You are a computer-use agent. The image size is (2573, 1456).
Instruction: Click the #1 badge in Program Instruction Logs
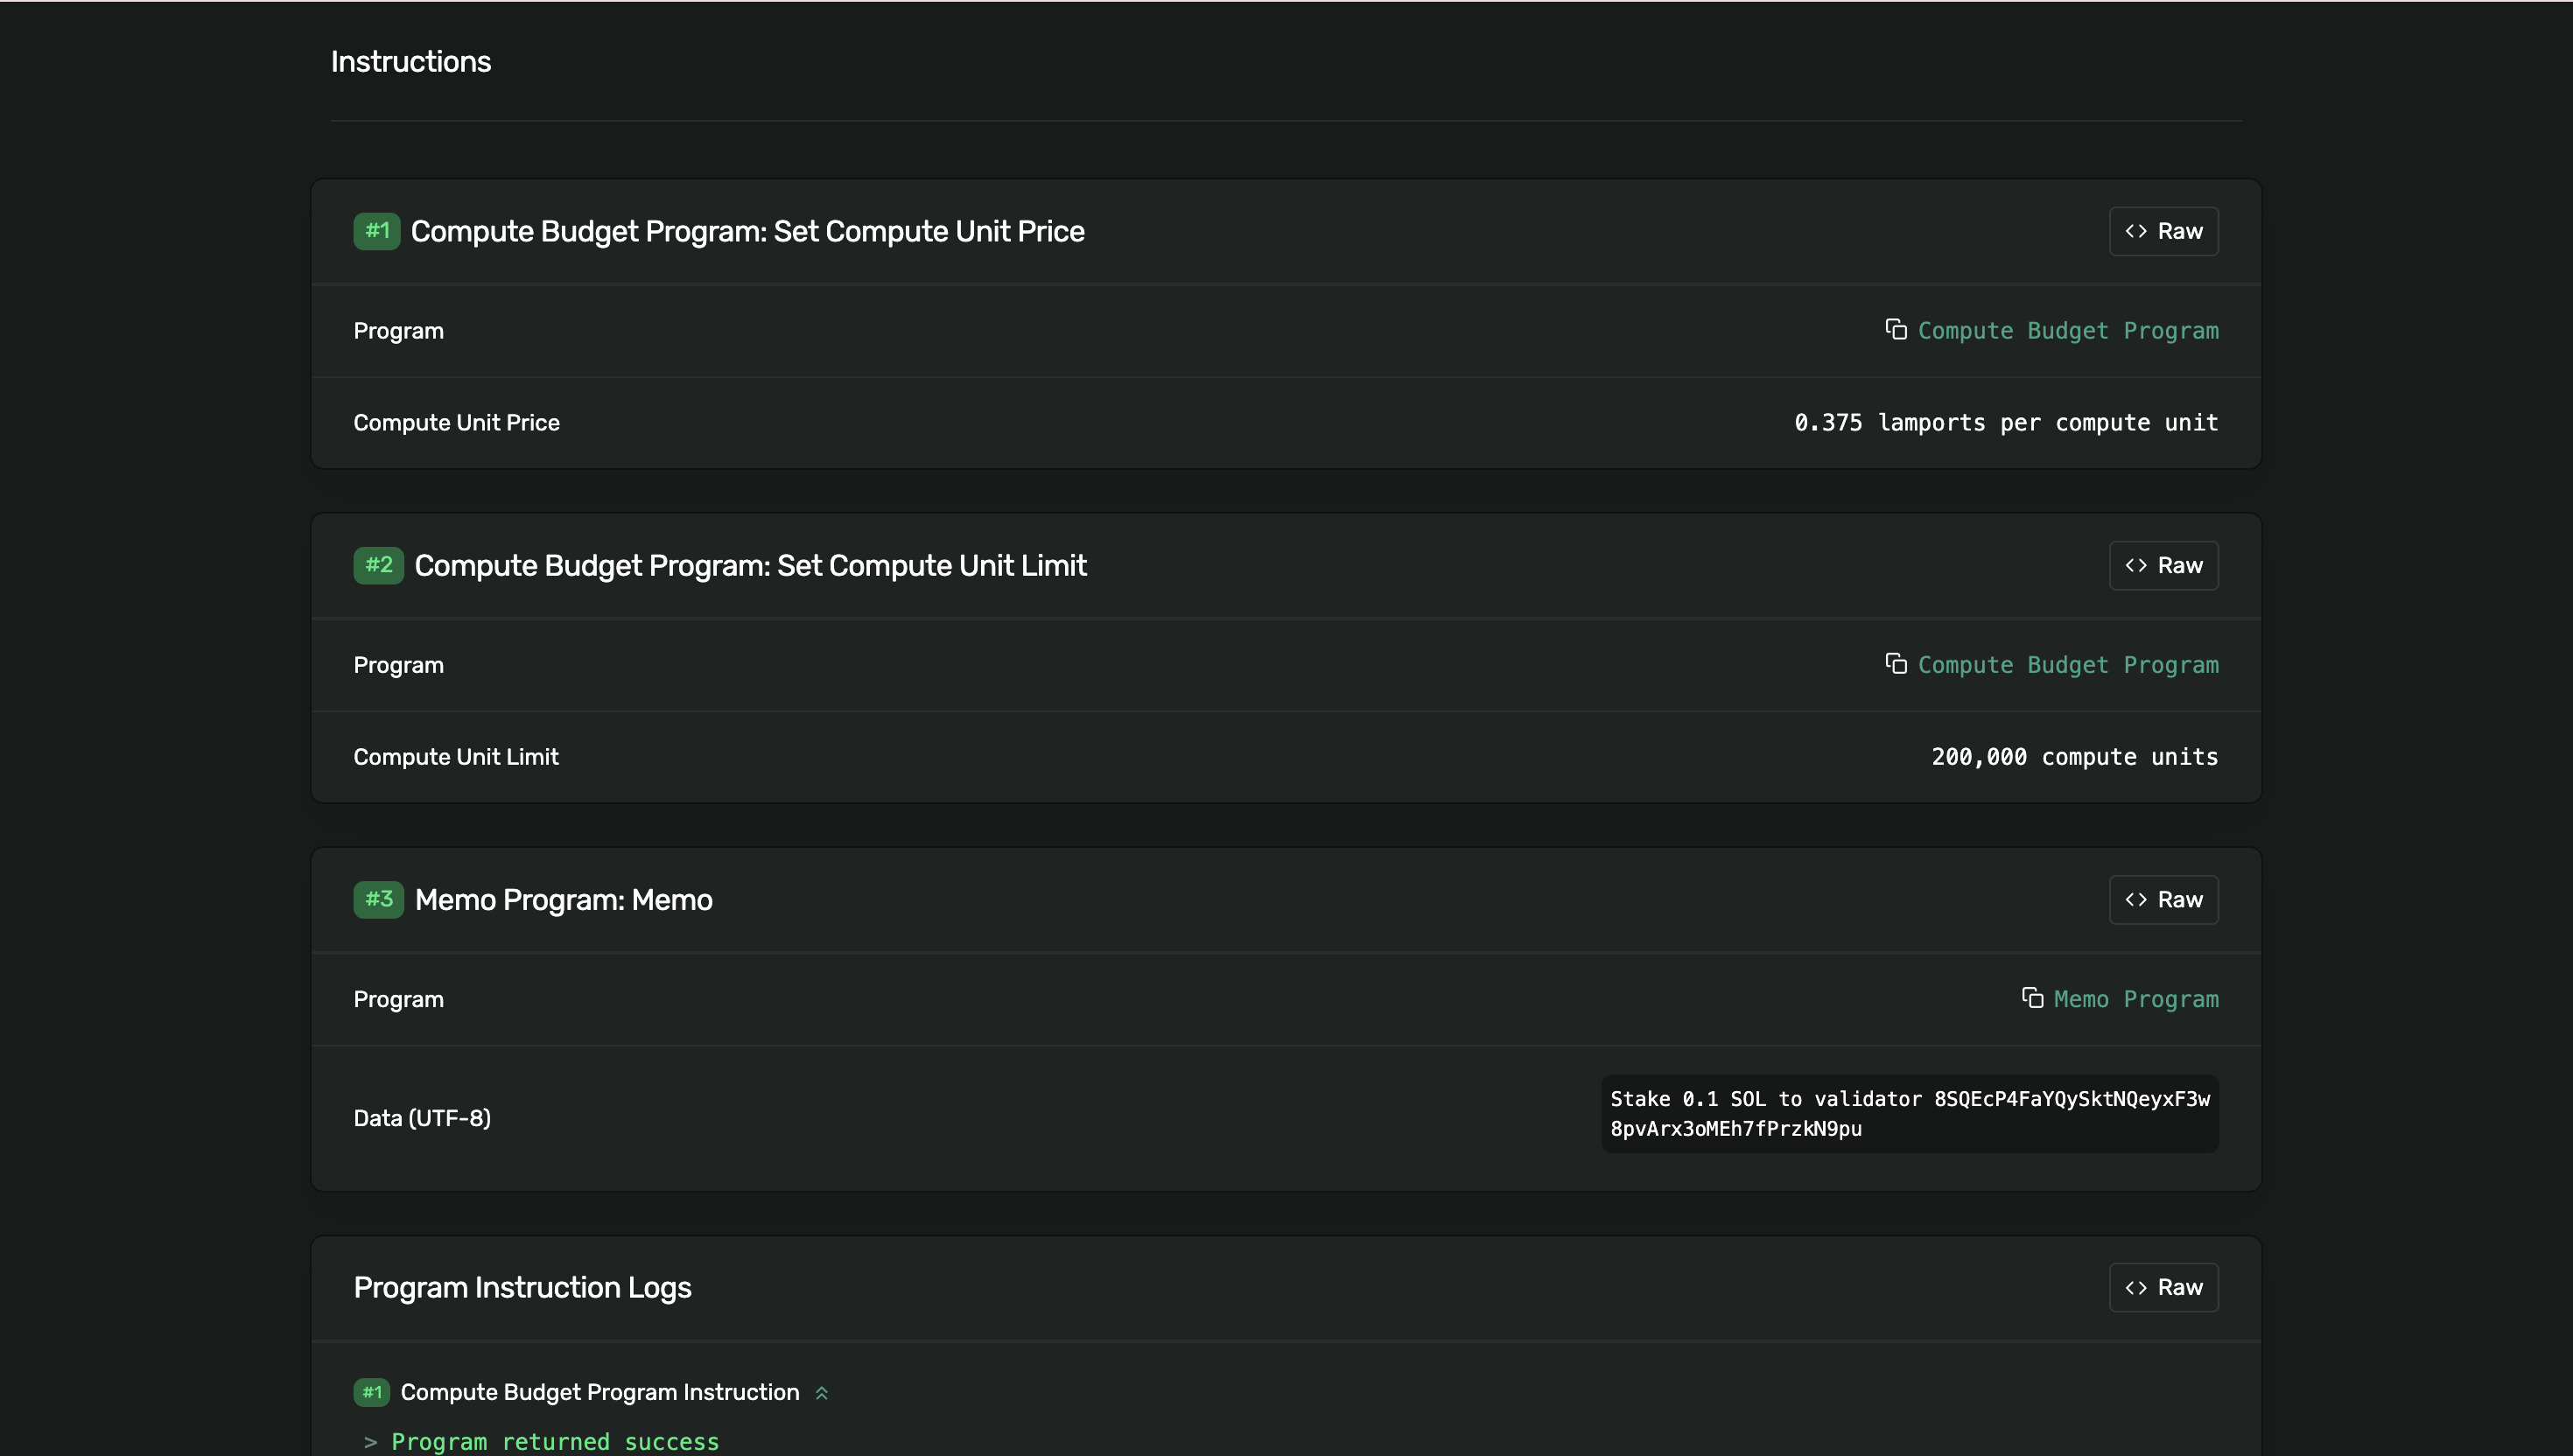coord(371,1392)
